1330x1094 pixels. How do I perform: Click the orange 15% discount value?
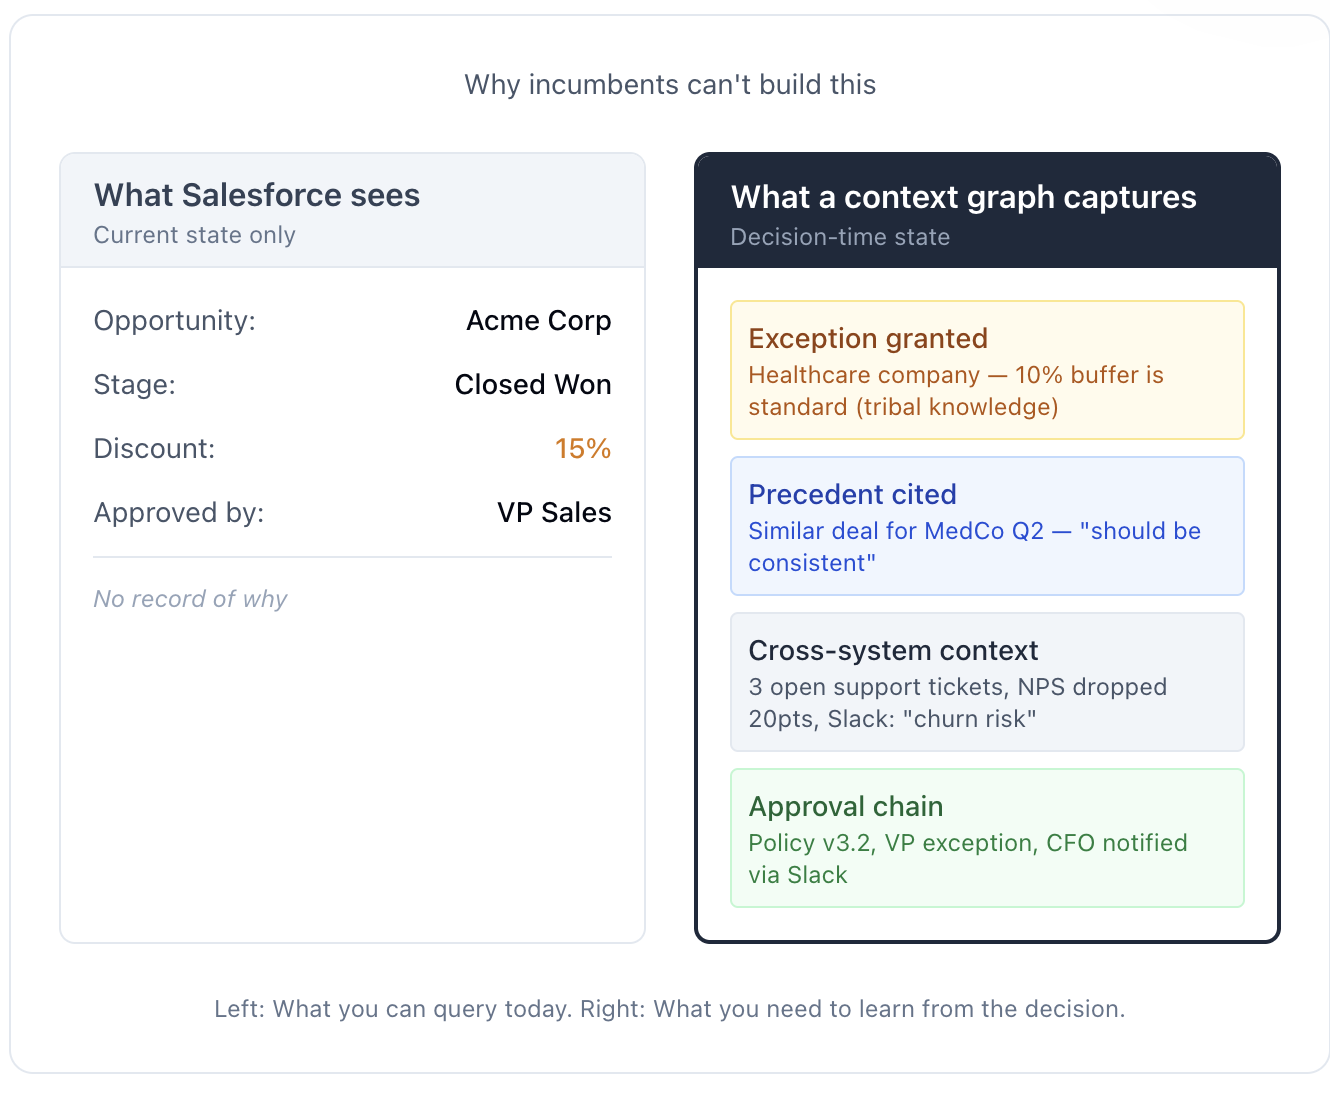(582, 449)
